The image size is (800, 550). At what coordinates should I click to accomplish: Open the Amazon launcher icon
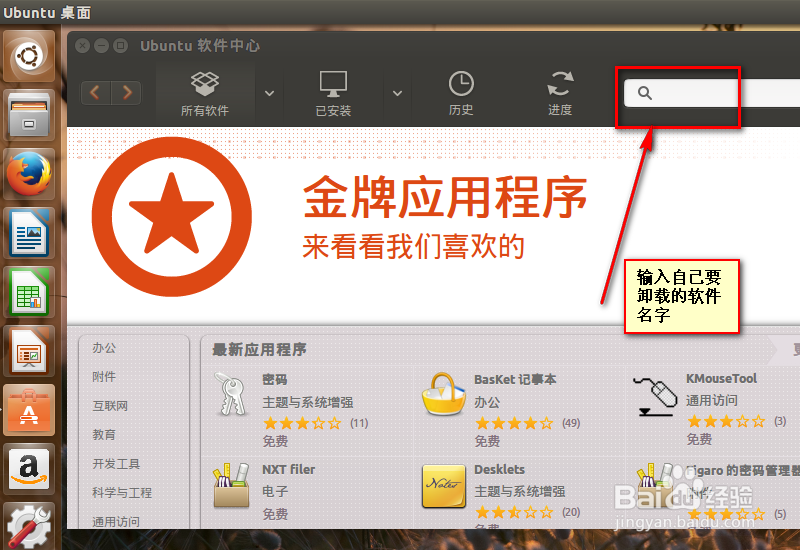coord(29,469)
